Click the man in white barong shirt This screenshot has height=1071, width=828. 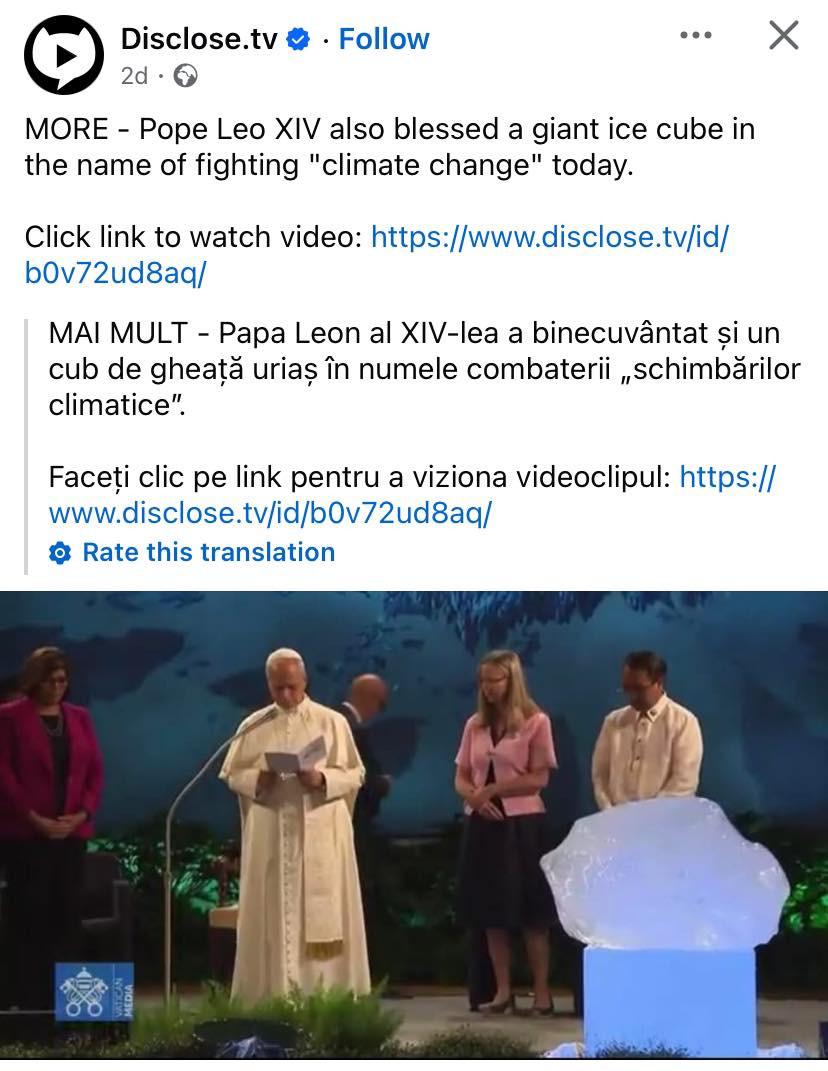[x=646, y=731]
